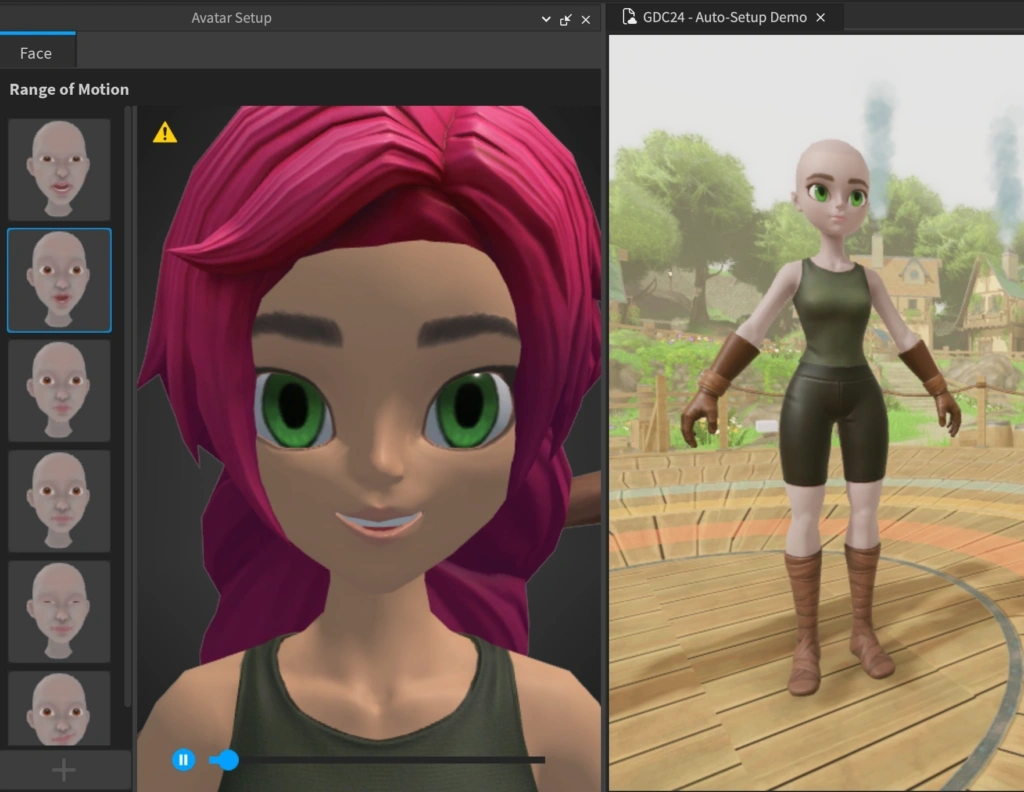Click the middle of the animation timeline track
1024x792 pixels.
tap(390, 760)
